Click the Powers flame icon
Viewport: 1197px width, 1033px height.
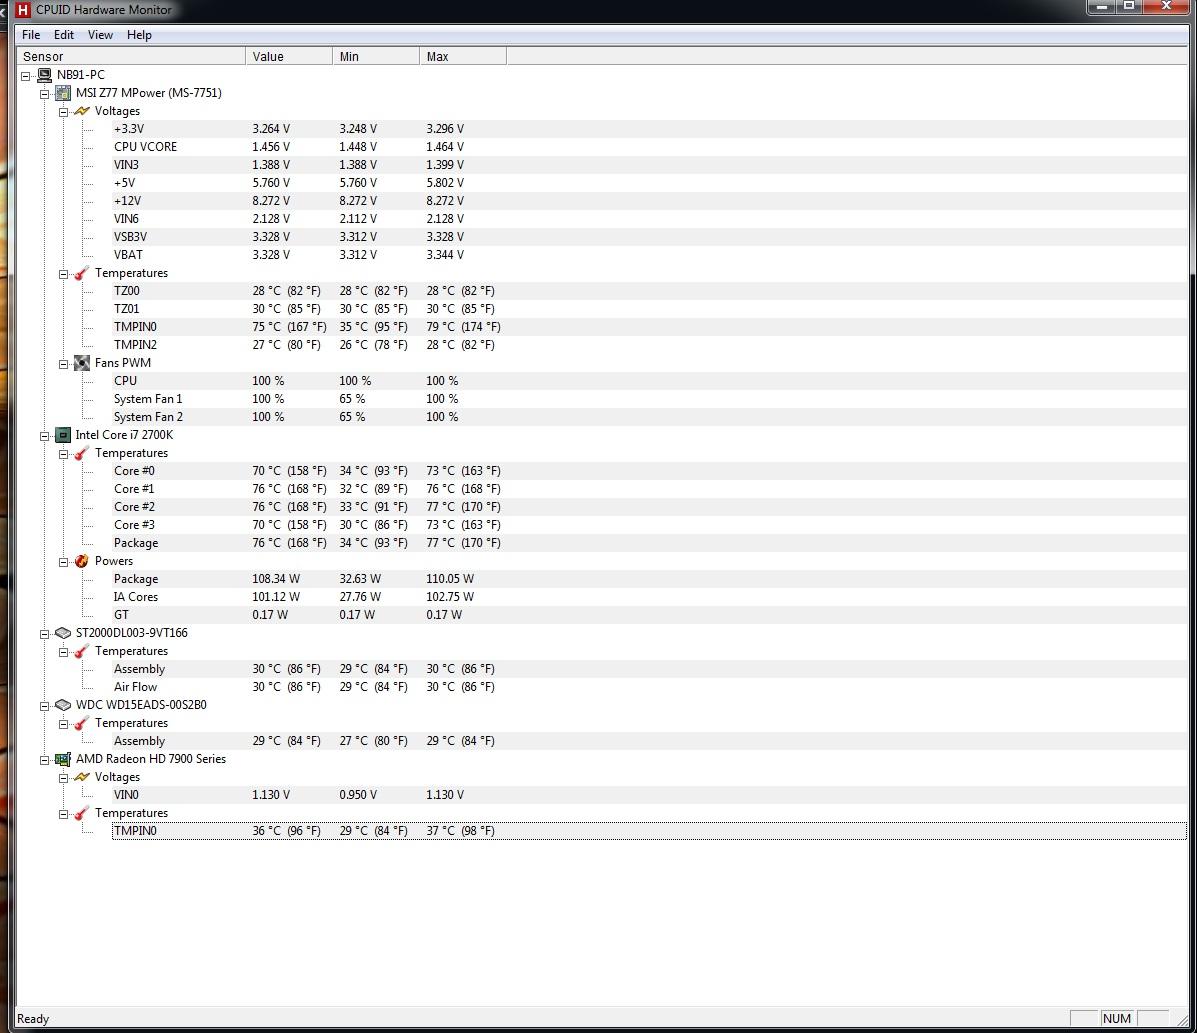pyautogui.click(x=82, y=561)
